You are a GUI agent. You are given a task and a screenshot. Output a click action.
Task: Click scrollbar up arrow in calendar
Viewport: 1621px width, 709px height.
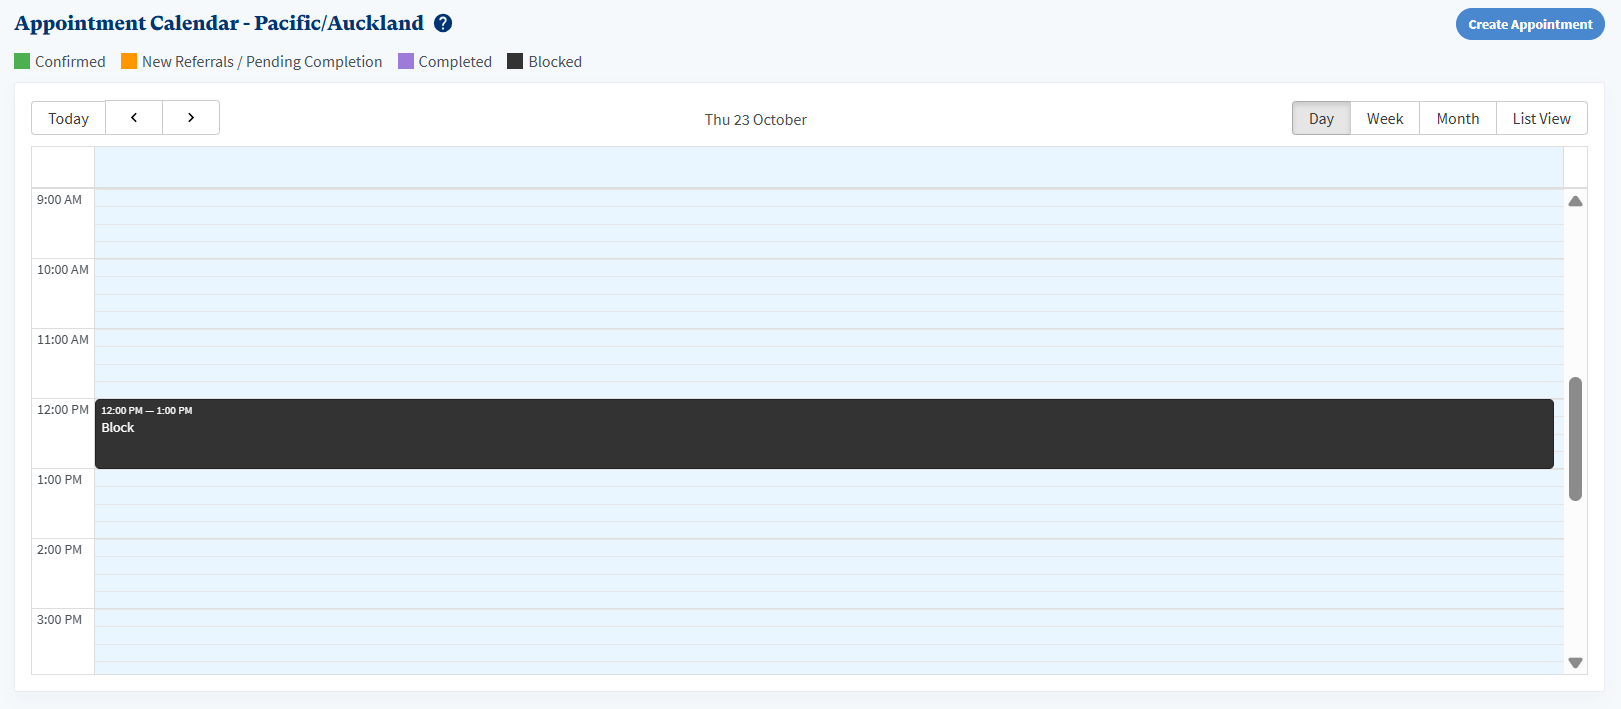(1575, 201)
